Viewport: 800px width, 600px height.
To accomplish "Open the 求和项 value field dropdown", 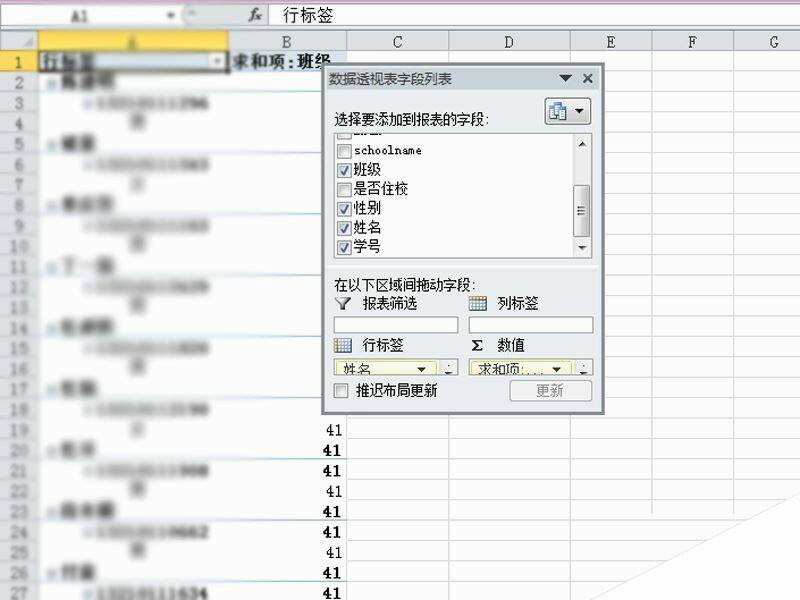I will click(x=557, y=369).
